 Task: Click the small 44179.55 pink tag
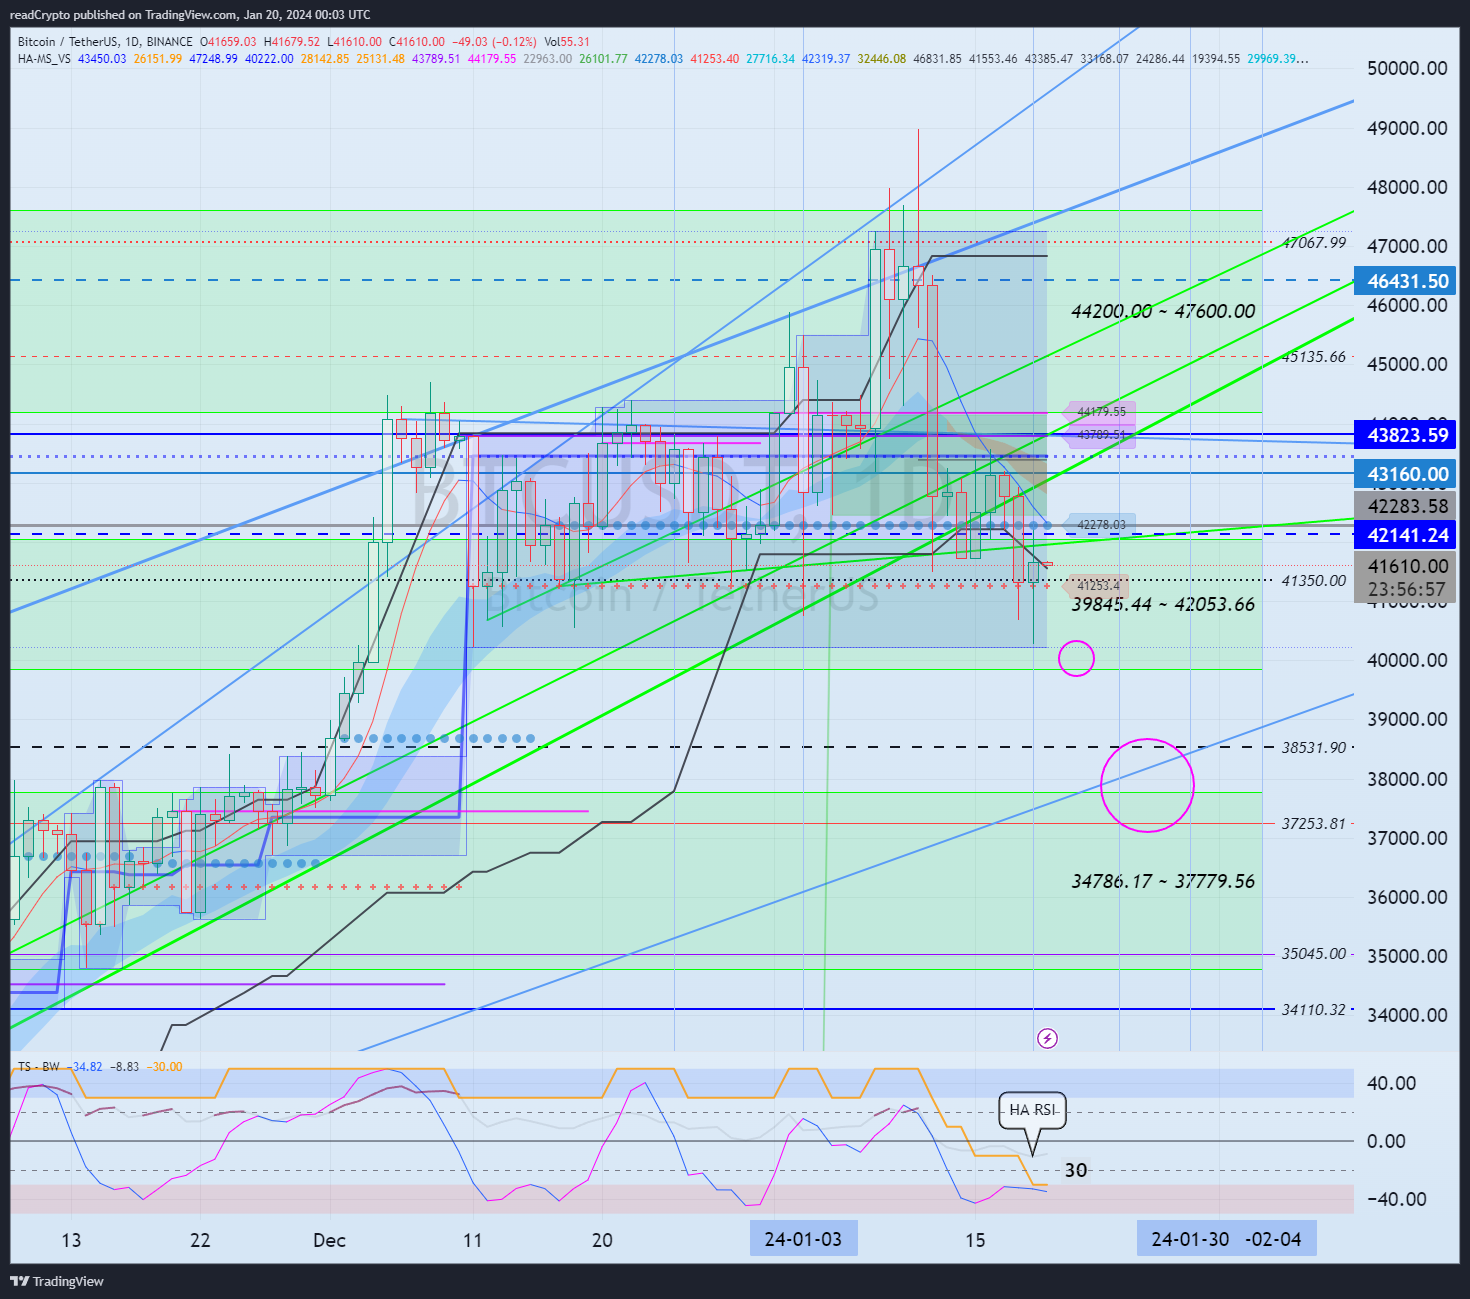(1101, 411)
